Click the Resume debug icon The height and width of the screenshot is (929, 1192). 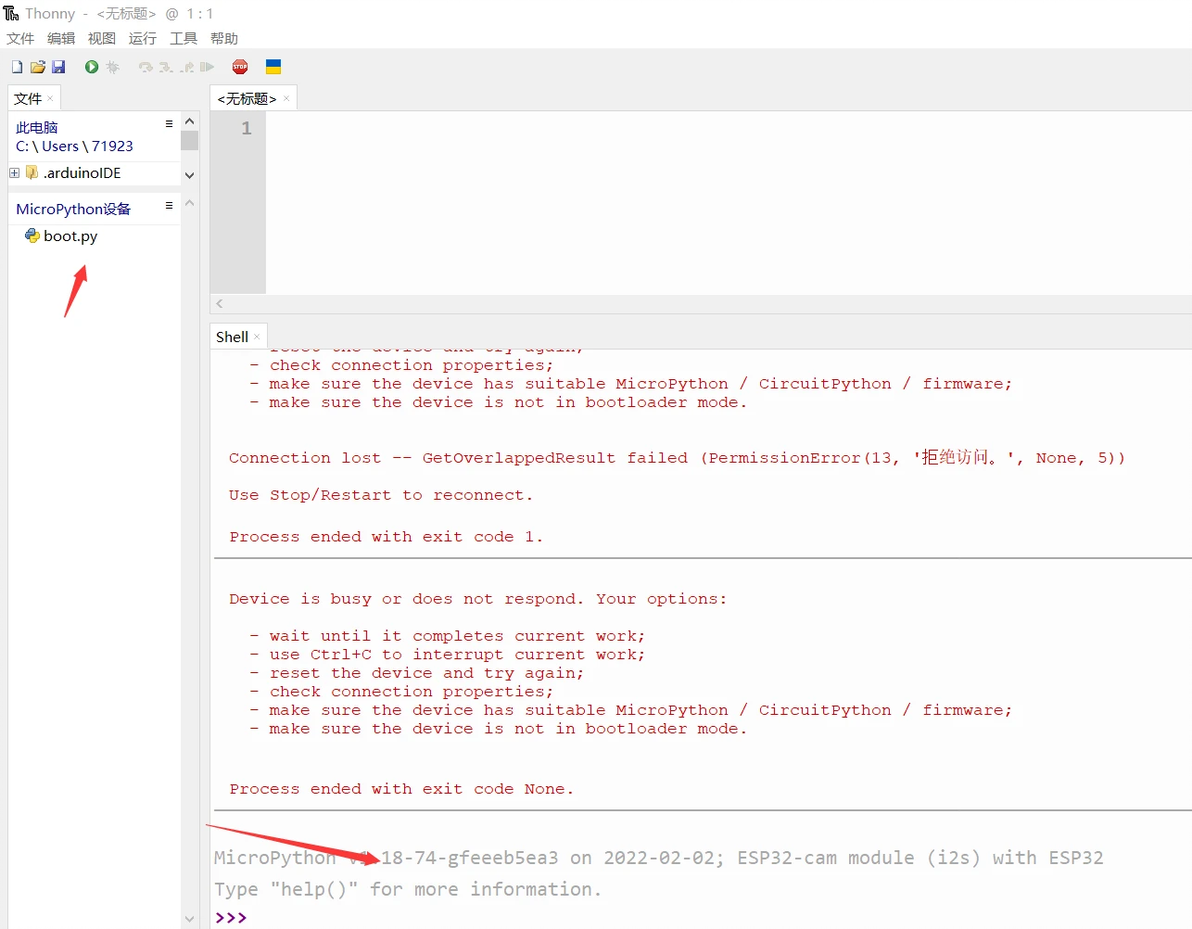[x=207, y=67]
